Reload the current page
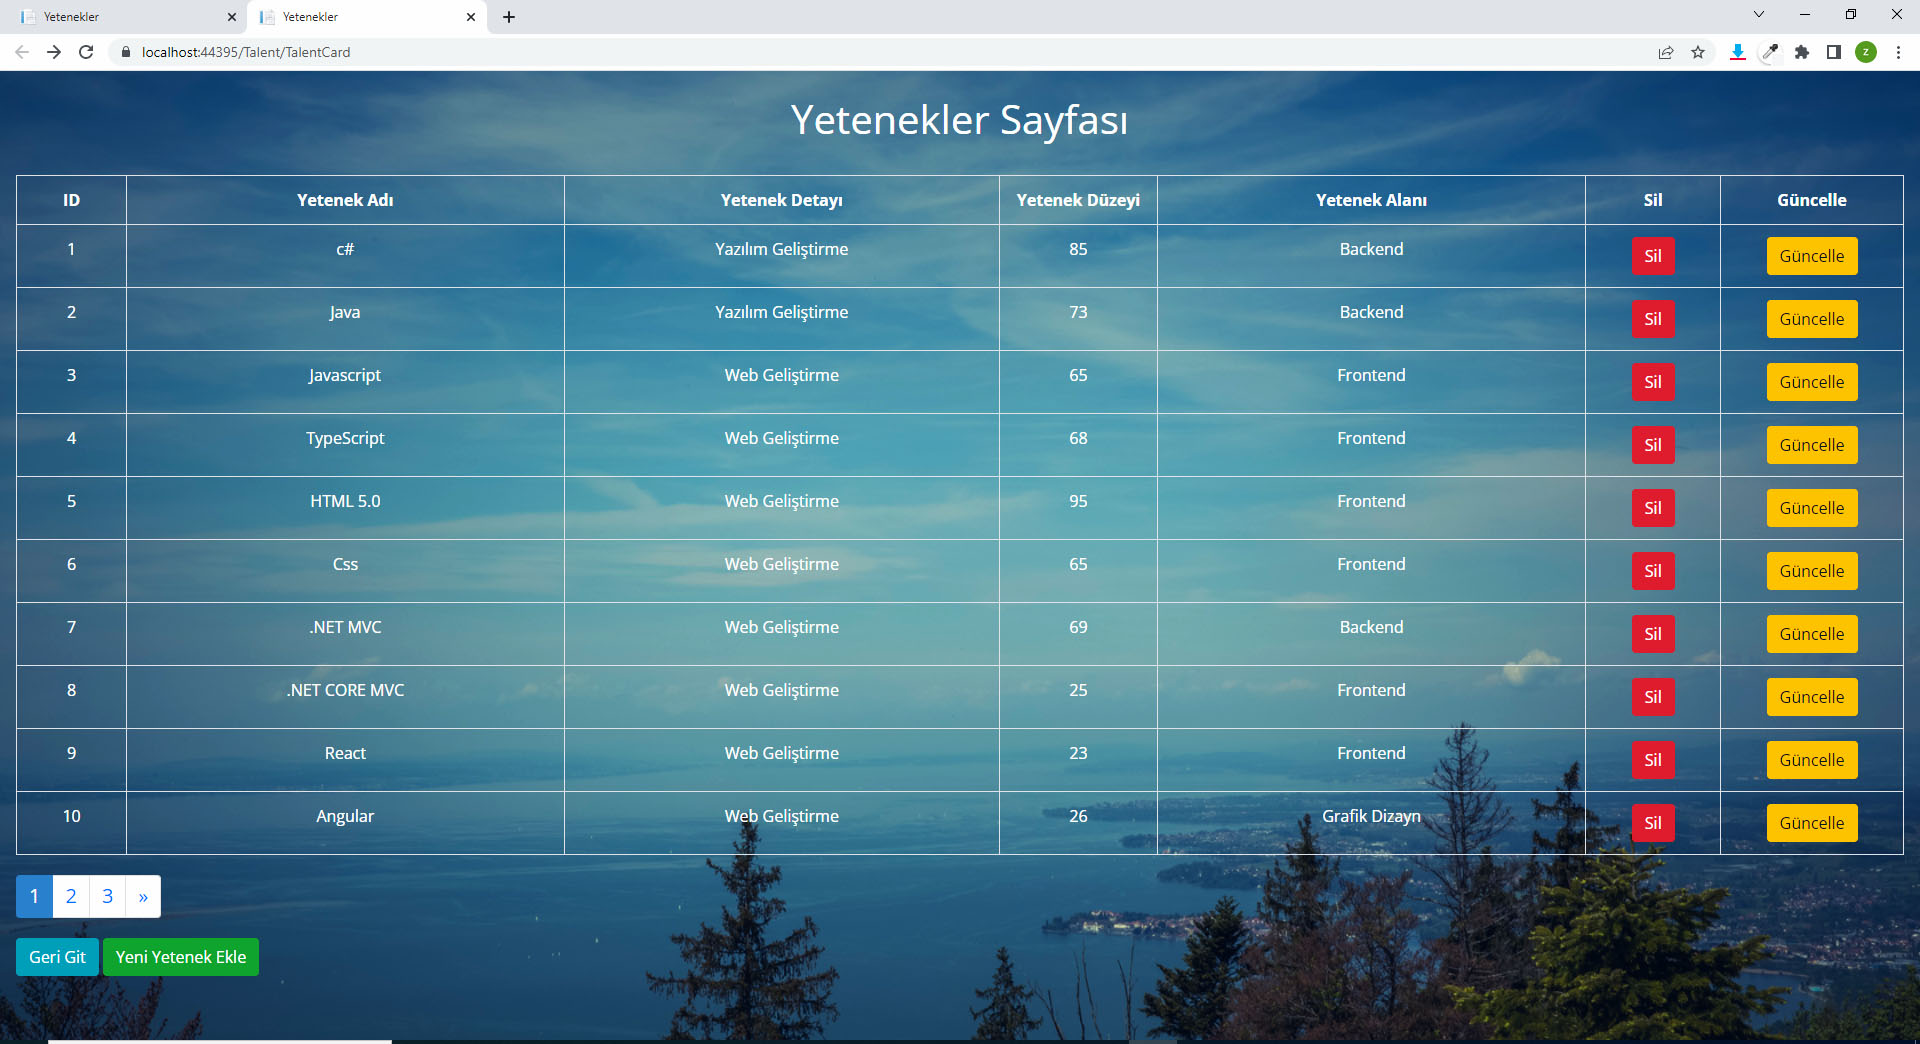Screen dimensions: 1920x1044 pyautogui.click(x=86, y=52)
